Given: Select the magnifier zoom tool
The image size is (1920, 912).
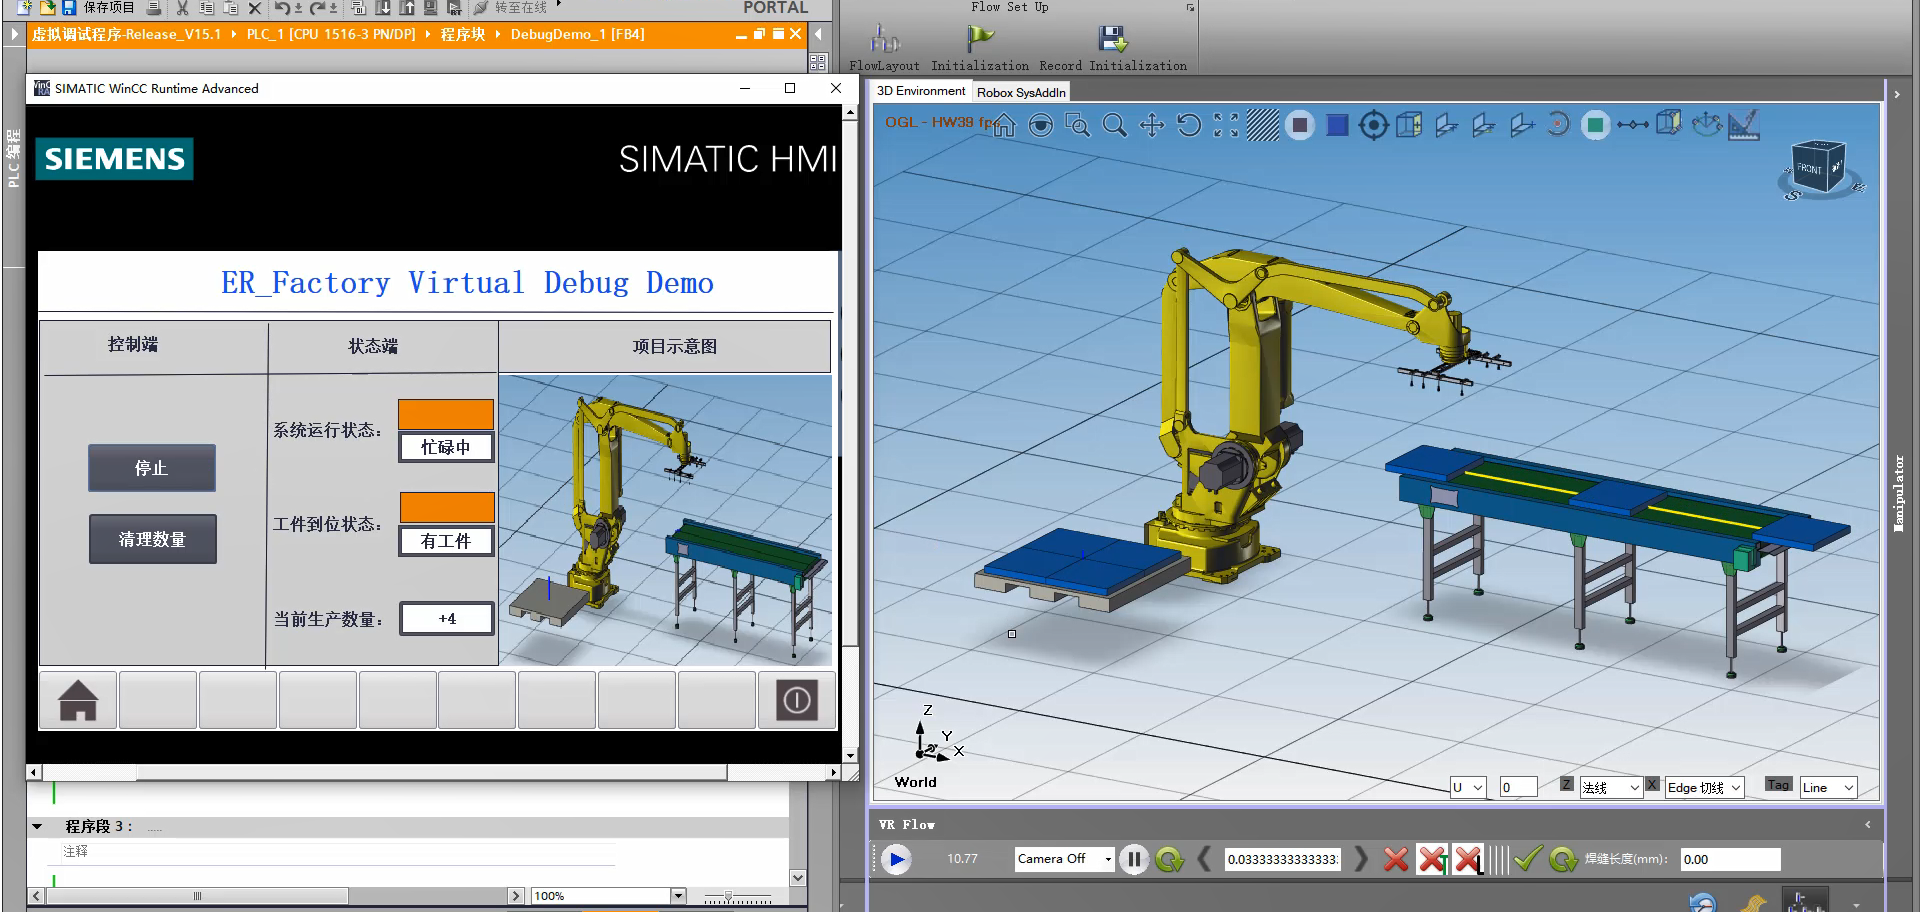Looking at the screenshot, I should (x=1114, y=125).
